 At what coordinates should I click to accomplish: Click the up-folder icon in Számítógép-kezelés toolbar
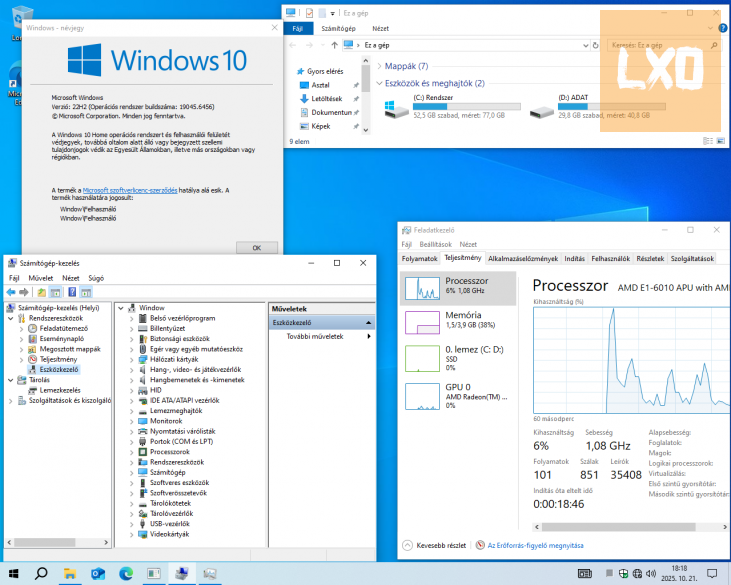[x=41, y=292]
